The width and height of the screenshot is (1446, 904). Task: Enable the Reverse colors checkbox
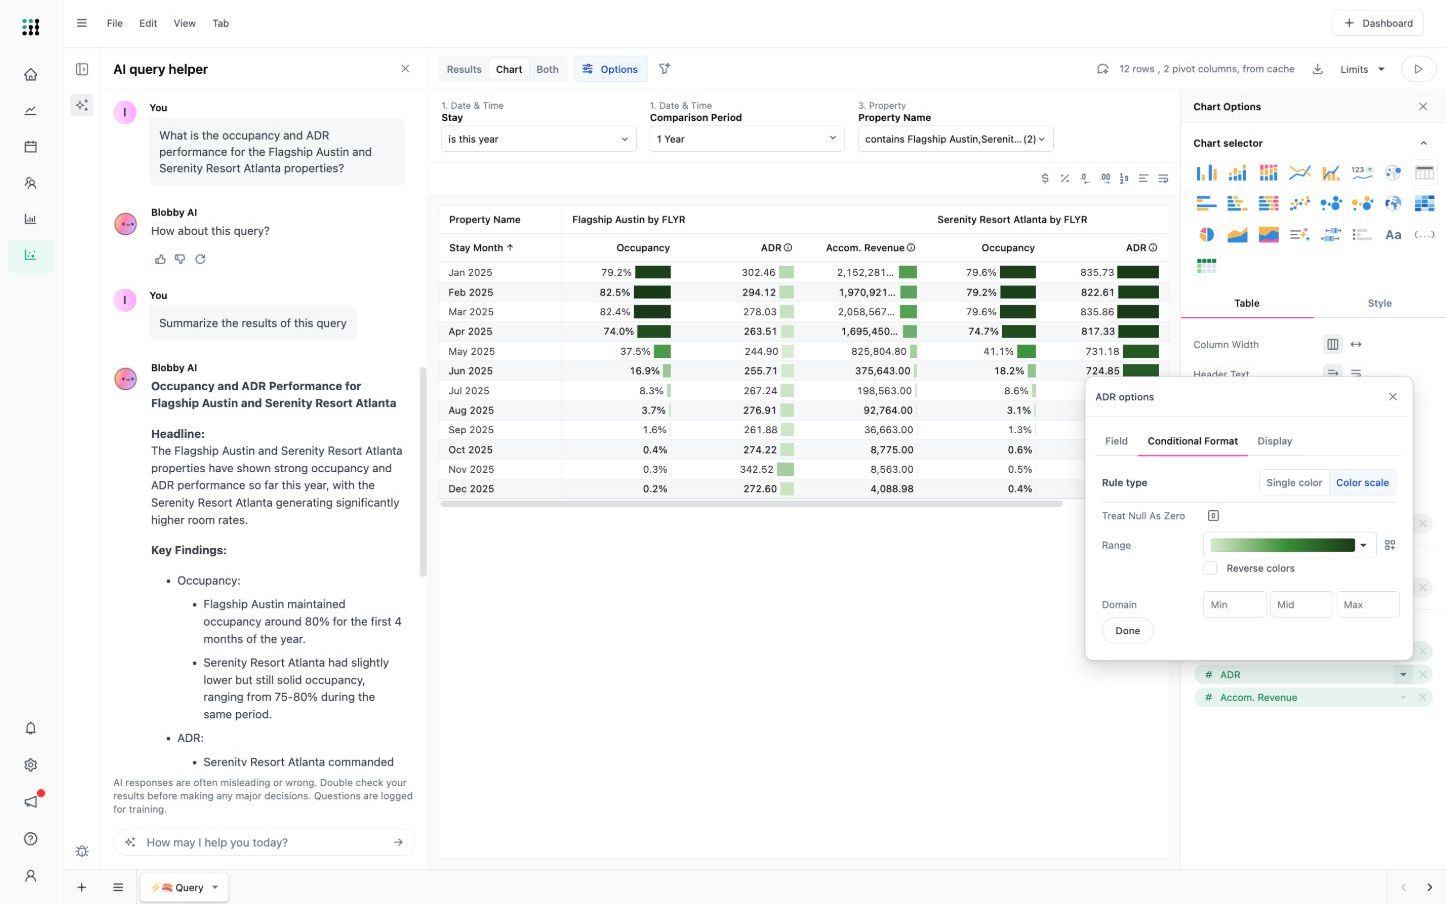pos(1210,568)
